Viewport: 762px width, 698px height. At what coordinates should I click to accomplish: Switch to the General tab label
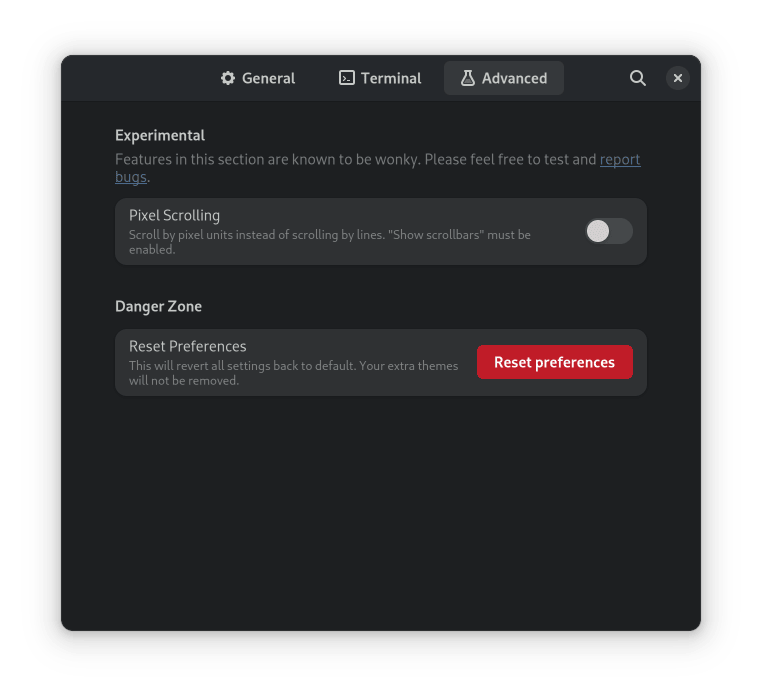(268, 78)
